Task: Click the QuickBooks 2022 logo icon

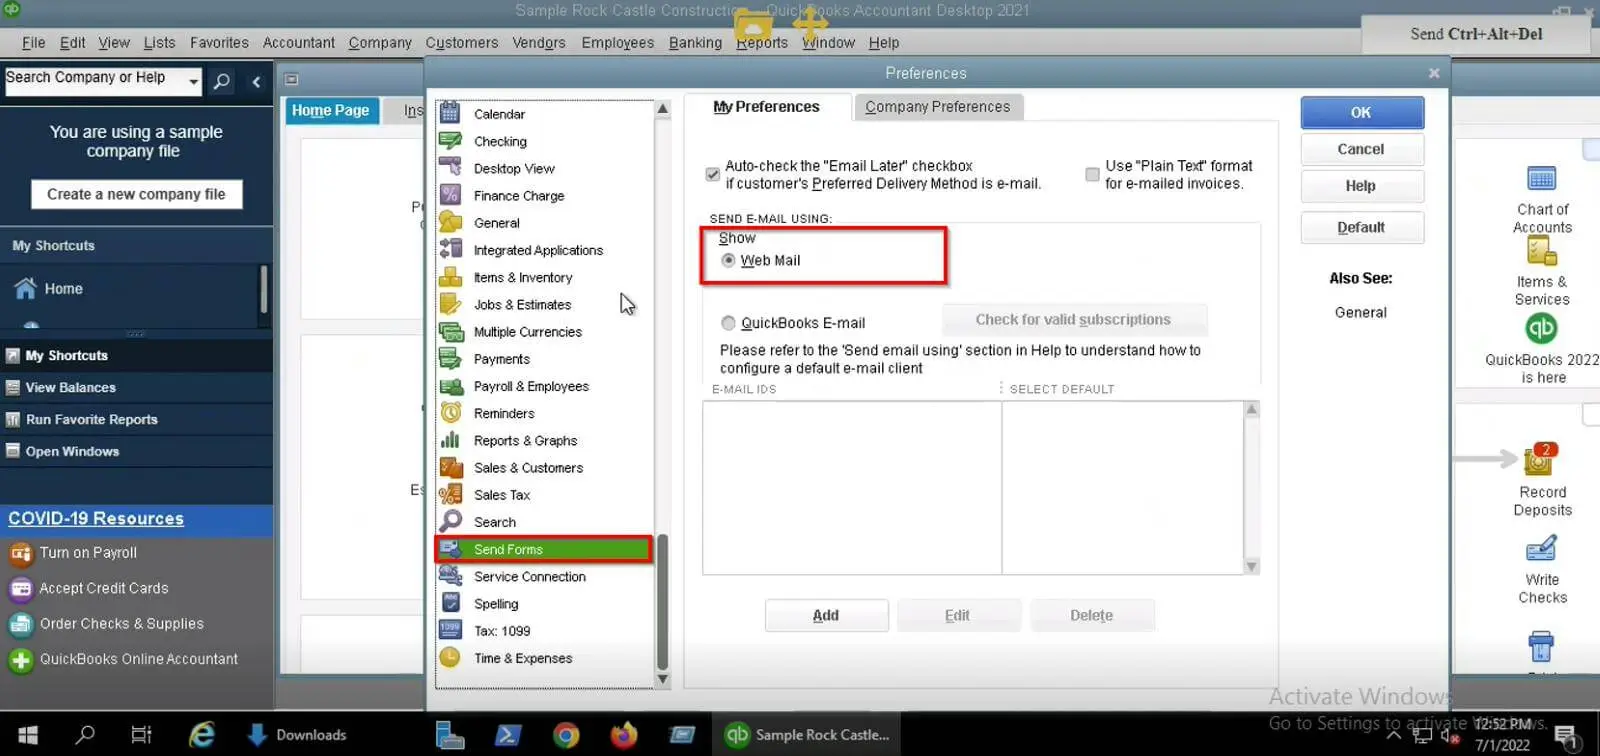Action: tap(1541, 329)
